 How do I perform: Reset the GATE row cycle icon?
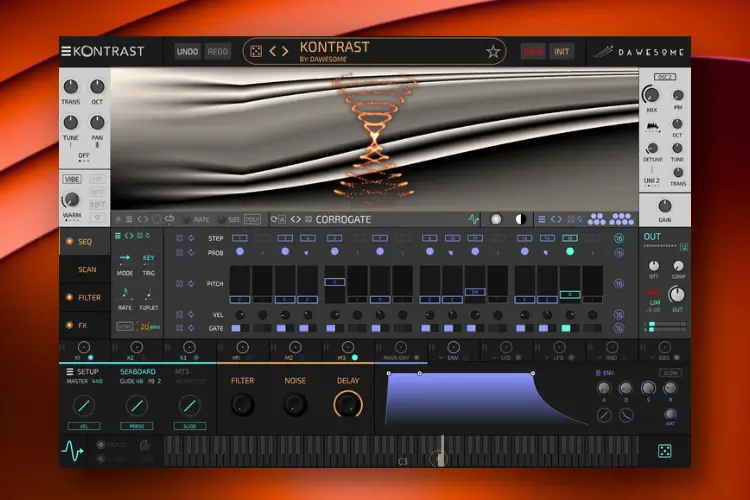(191, 328)
